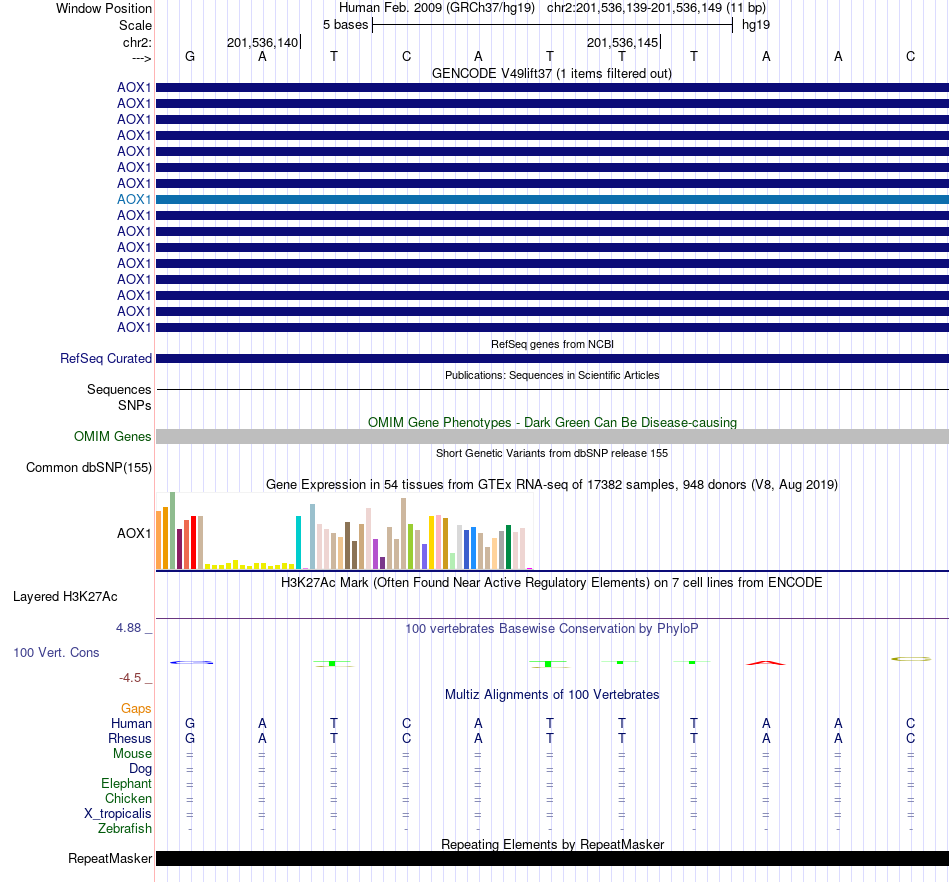
Task: Click the Rhesus species label
Action: (x=130, y=739)
